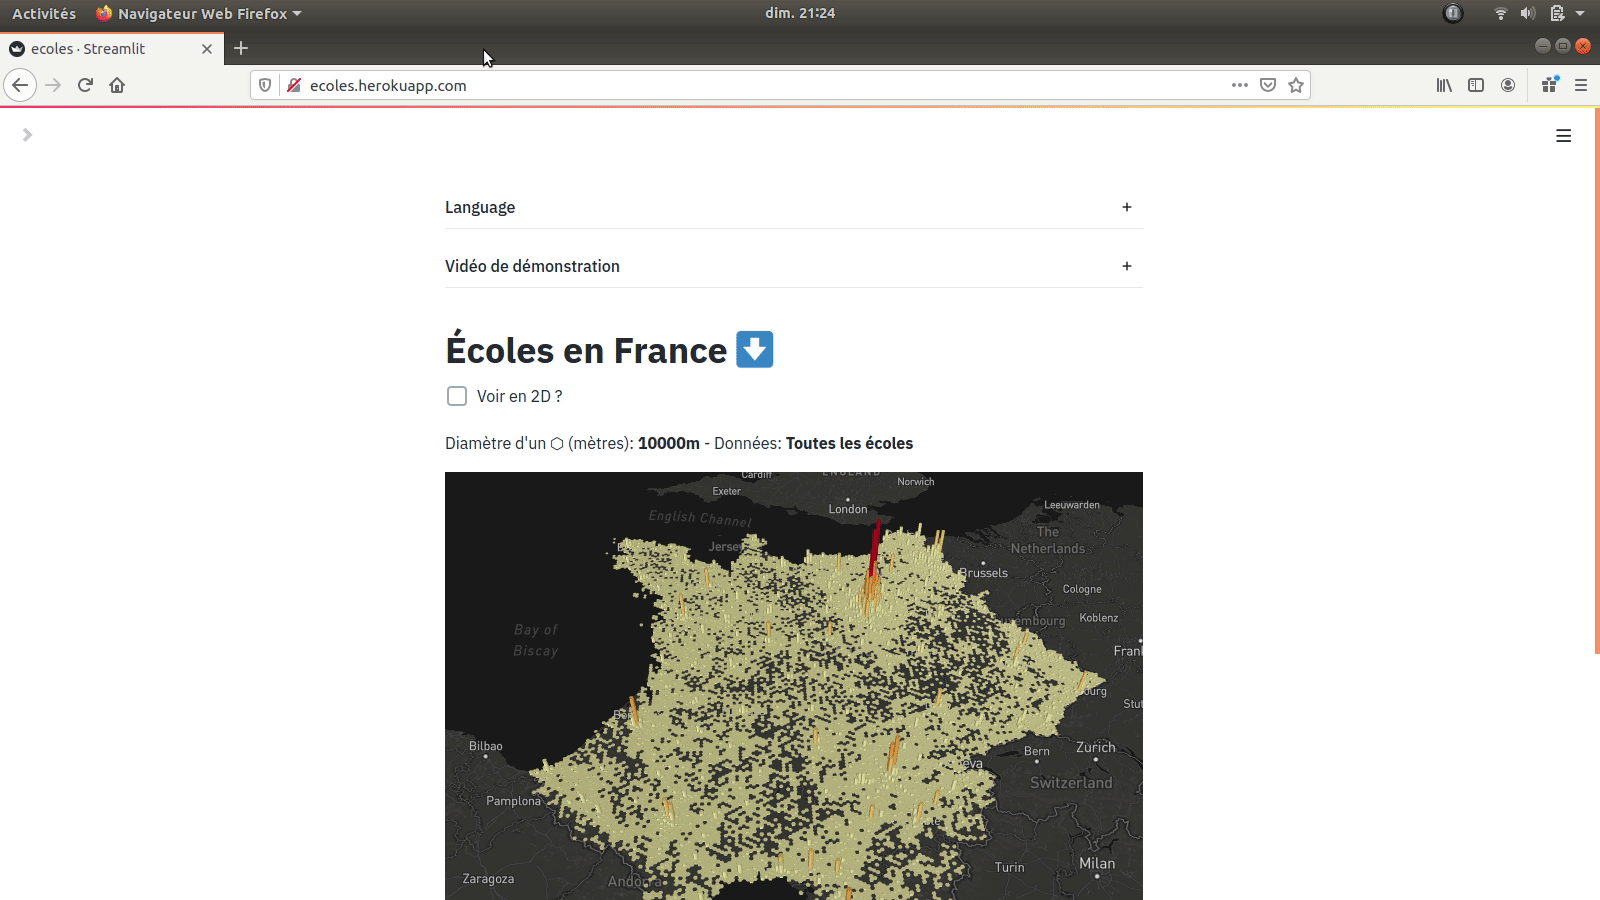Click the Pamplona label on the map
1600x900 pixels.
tap(513, 801)
